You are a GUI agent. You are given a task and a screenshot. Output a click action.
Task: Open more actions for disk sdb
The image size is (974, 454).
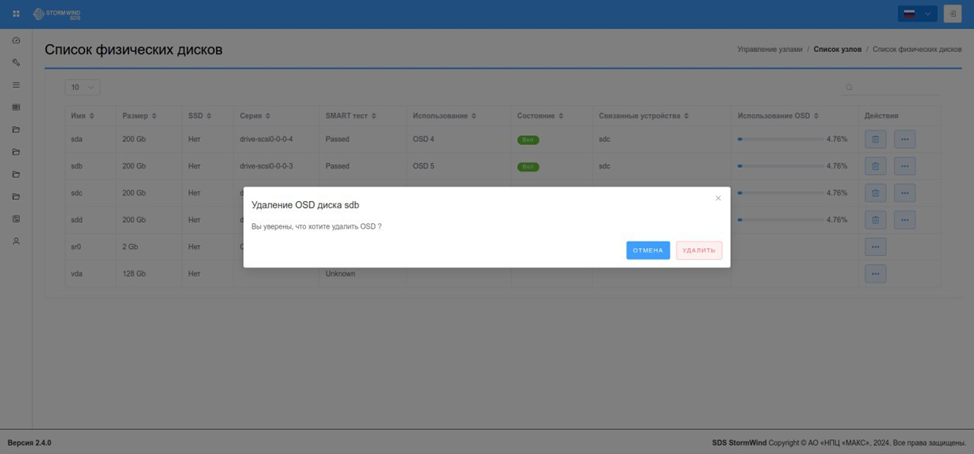[x=904, y=166]
